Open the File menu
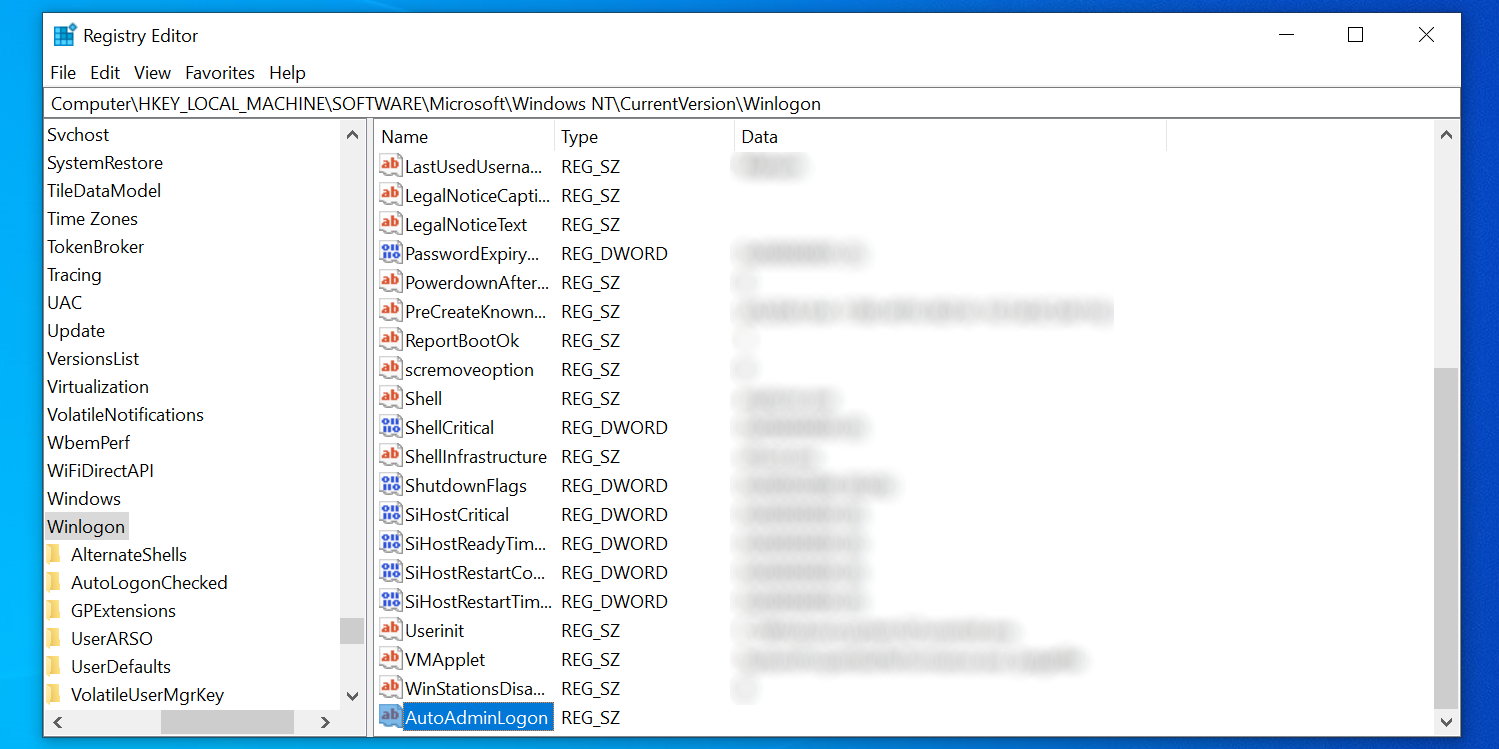 [63, 73]
